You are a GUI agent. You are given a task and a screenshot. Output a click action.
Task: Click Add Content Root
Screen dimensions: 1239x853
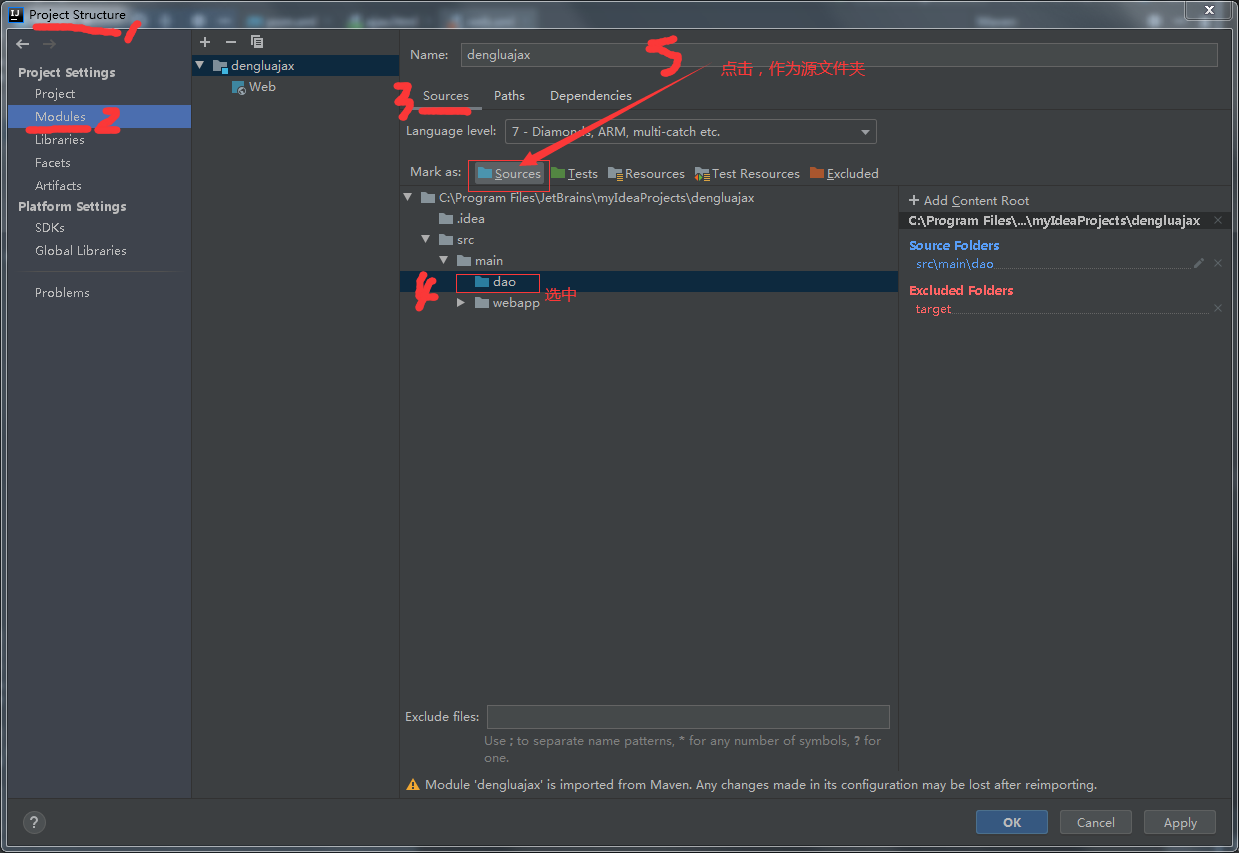[969, 201]
